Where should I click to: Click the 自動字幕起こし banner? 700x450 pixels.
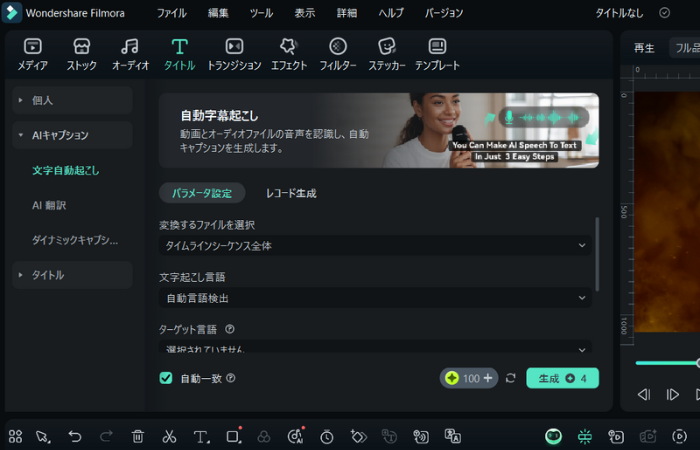(x=379, y=130)
